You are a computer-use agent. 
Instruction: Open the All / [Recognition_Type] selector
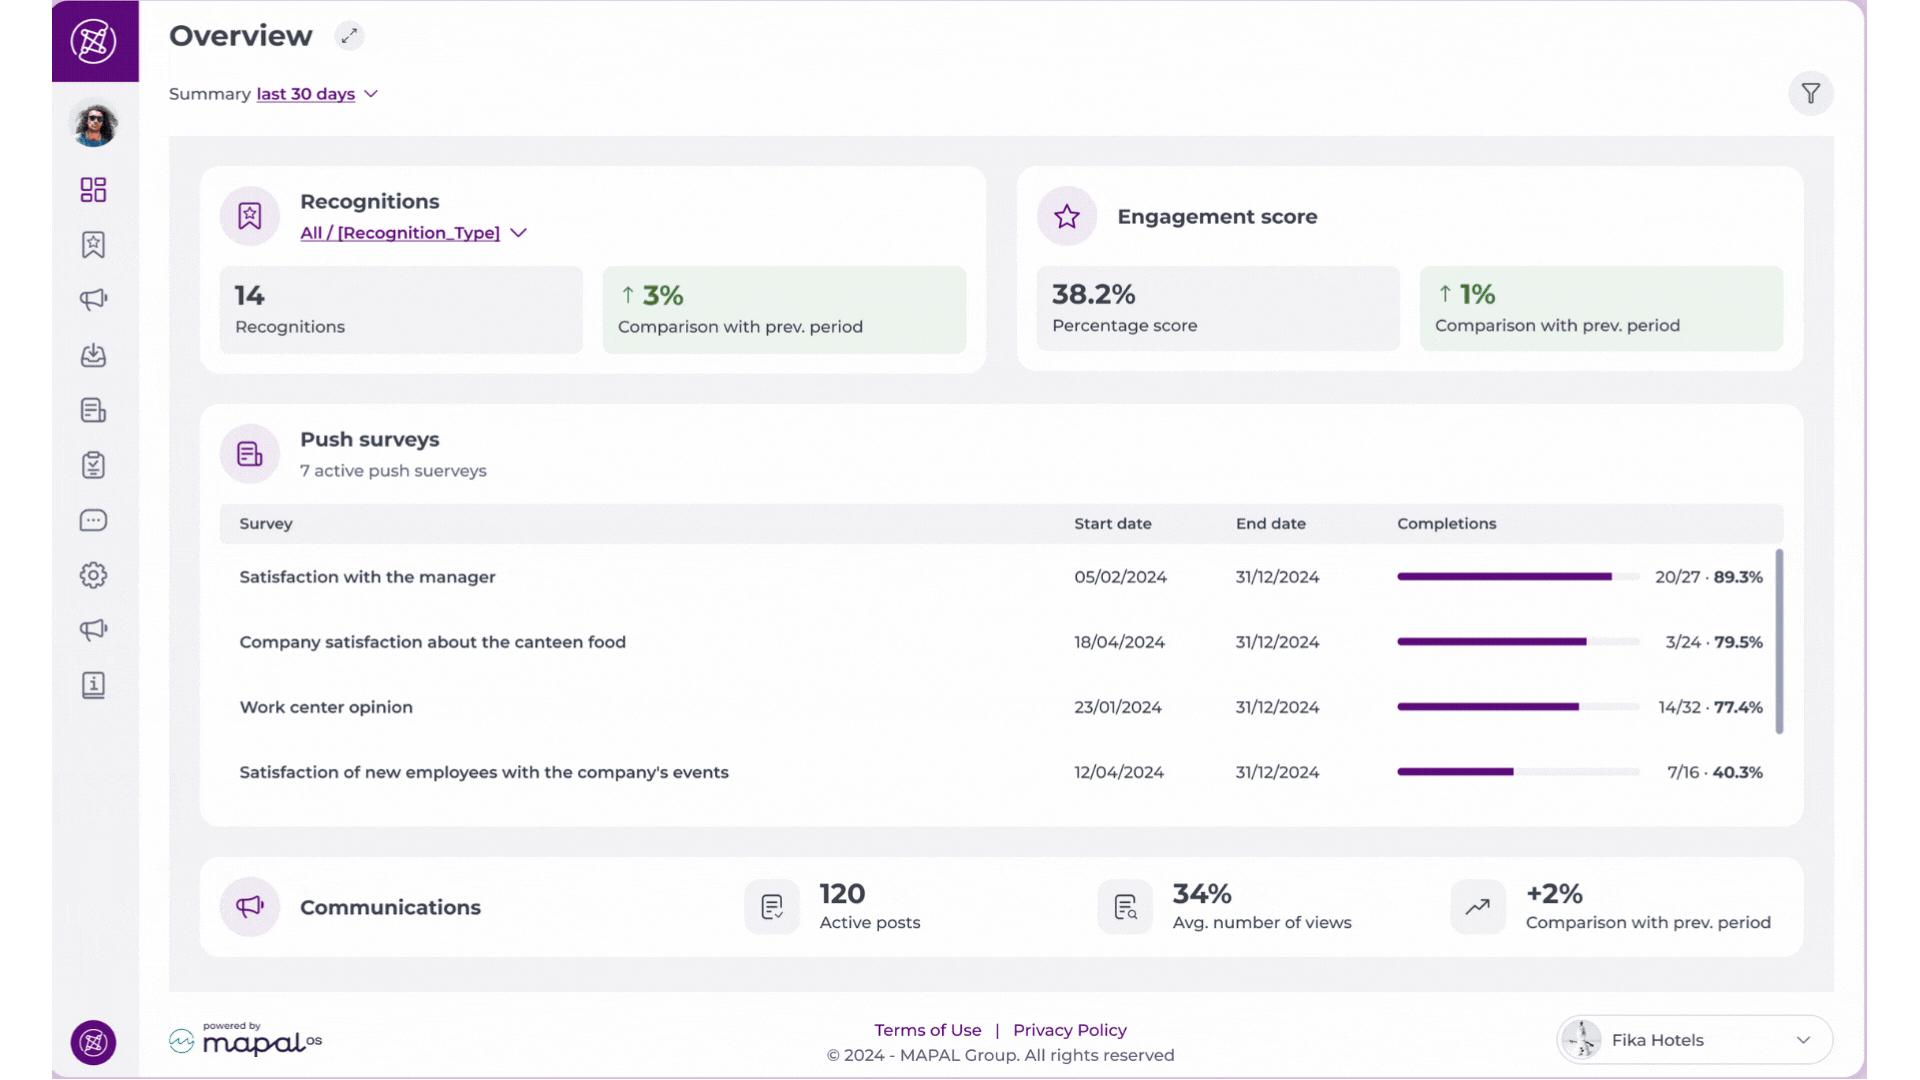[400, 233]
